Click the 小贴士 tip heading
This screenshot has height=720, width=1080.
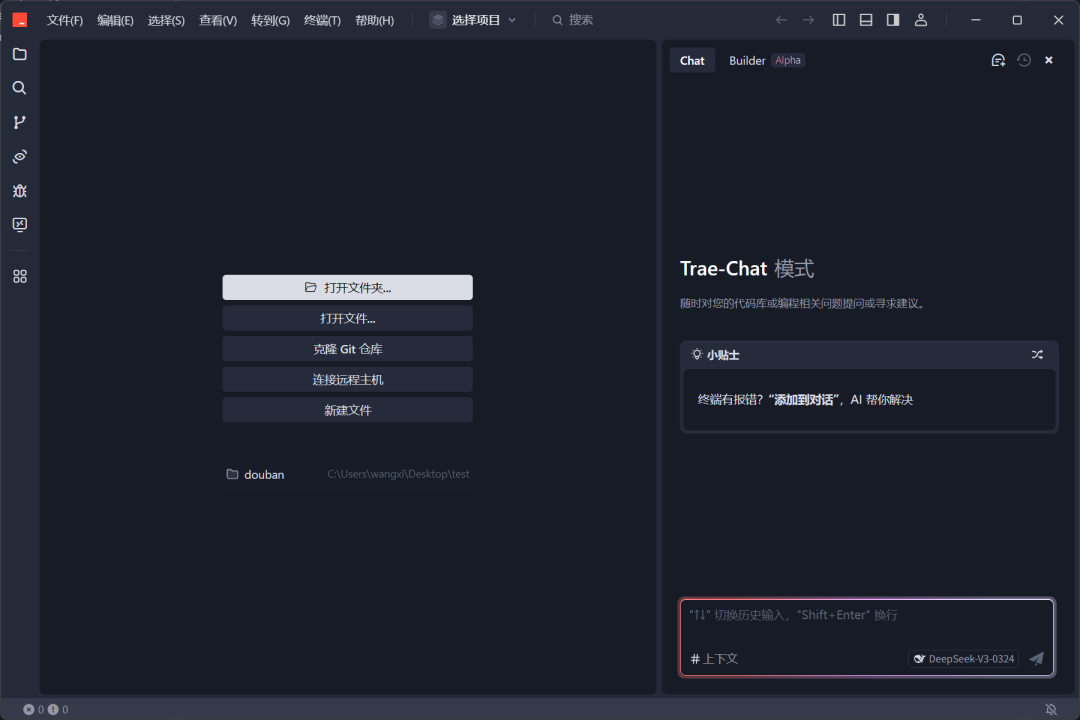point(723,355)
